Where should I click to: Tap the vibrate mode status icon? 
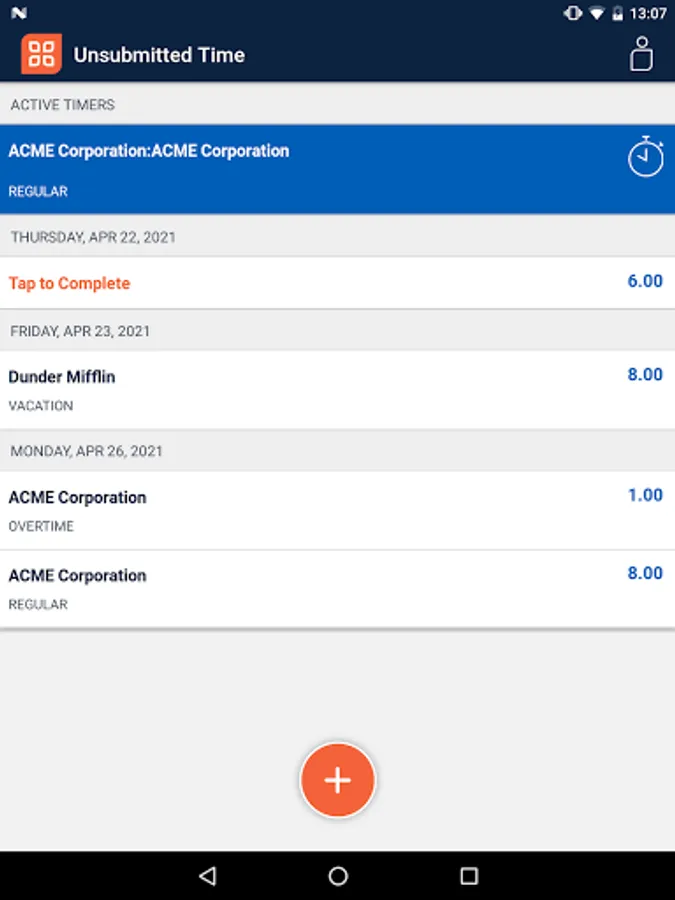click(573, 13)
